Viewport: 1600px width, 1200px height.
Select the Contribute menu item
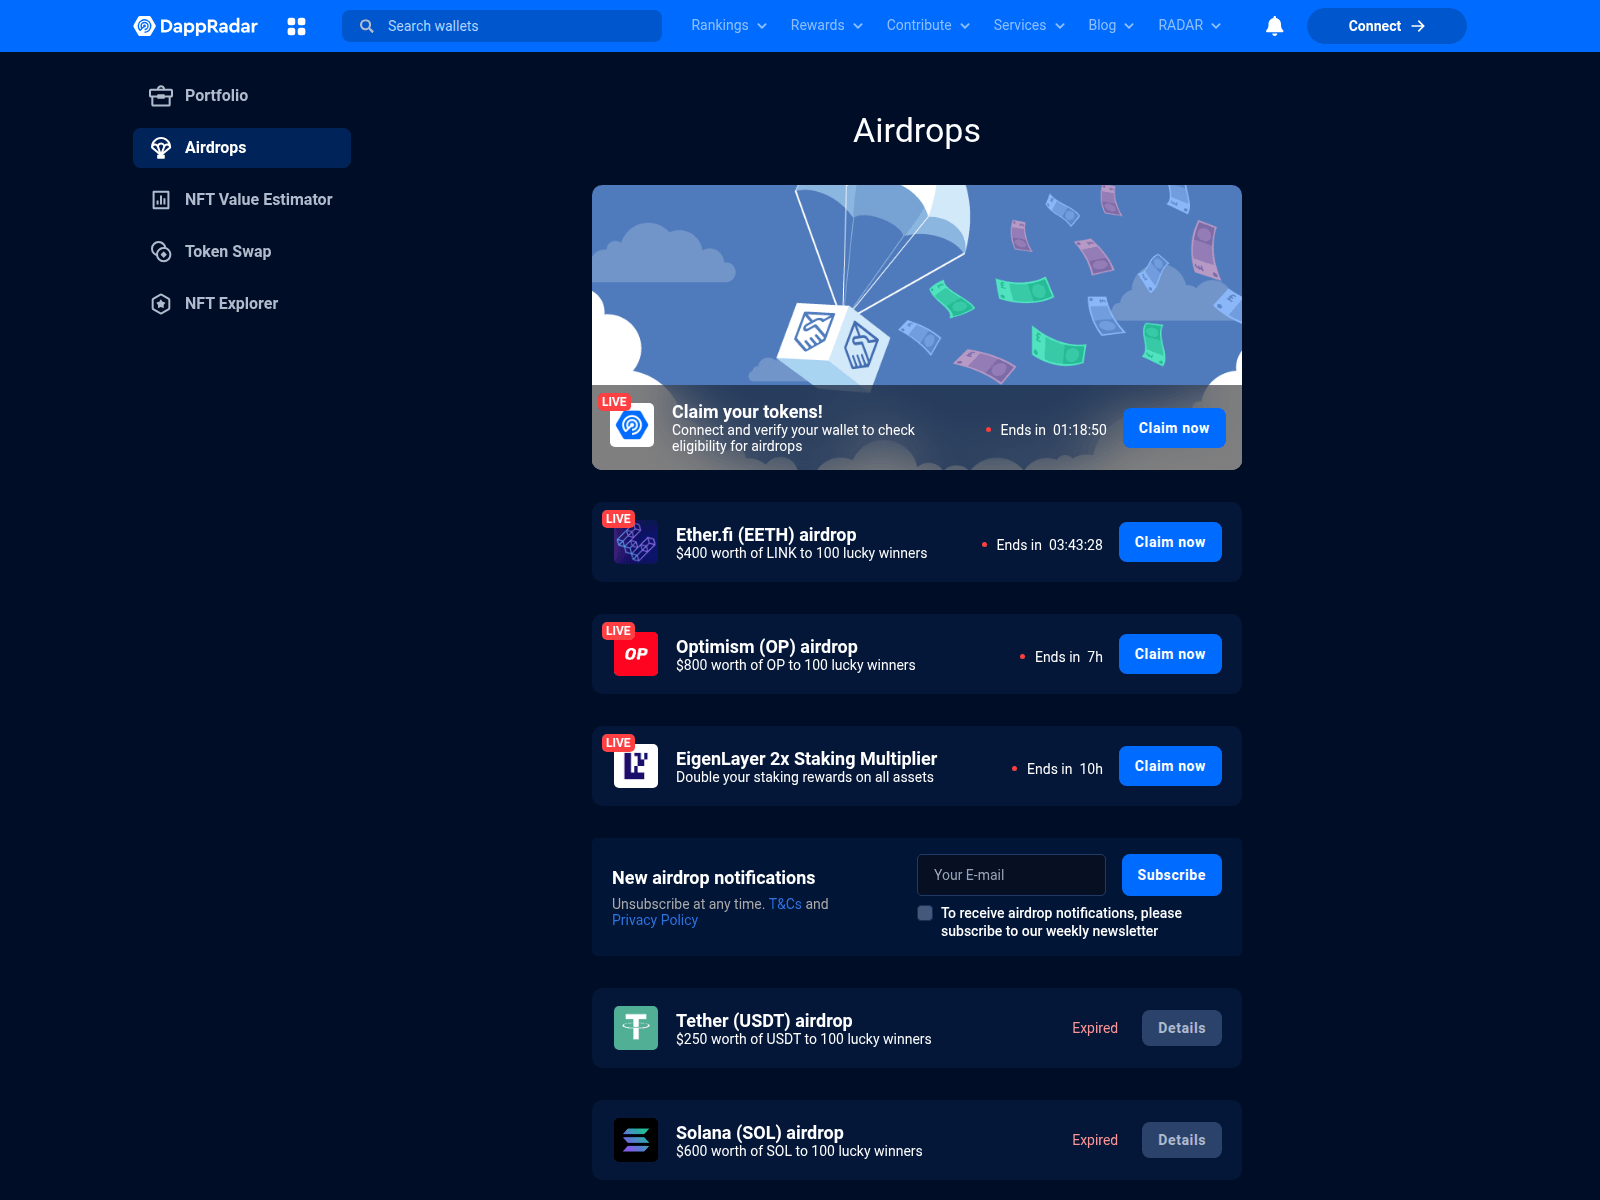pos(926,25)
